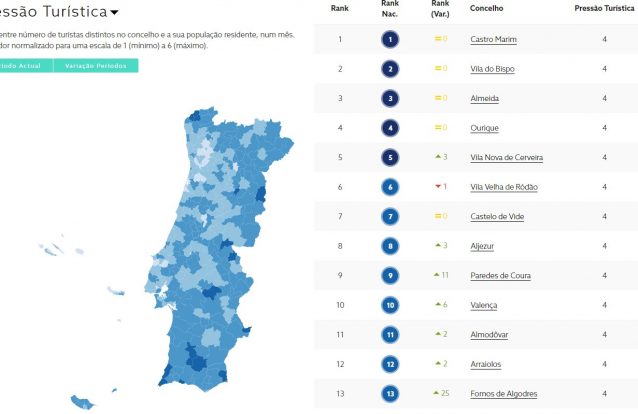Click the national rank badge number 5
638x414 pixels.
pos(390,158)
